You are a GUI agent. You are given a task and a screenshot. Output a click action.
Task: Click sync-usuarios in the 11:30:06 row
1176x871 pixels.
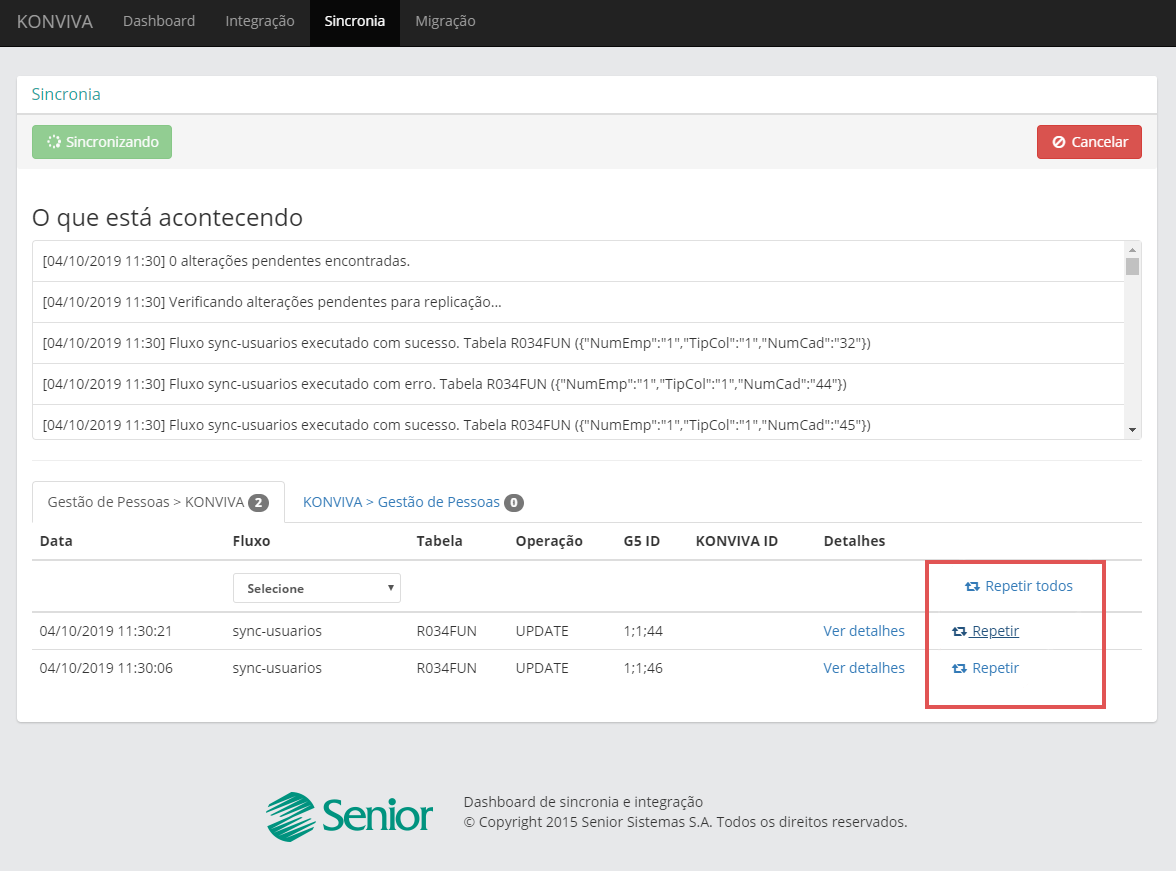(x=277, y=668)
